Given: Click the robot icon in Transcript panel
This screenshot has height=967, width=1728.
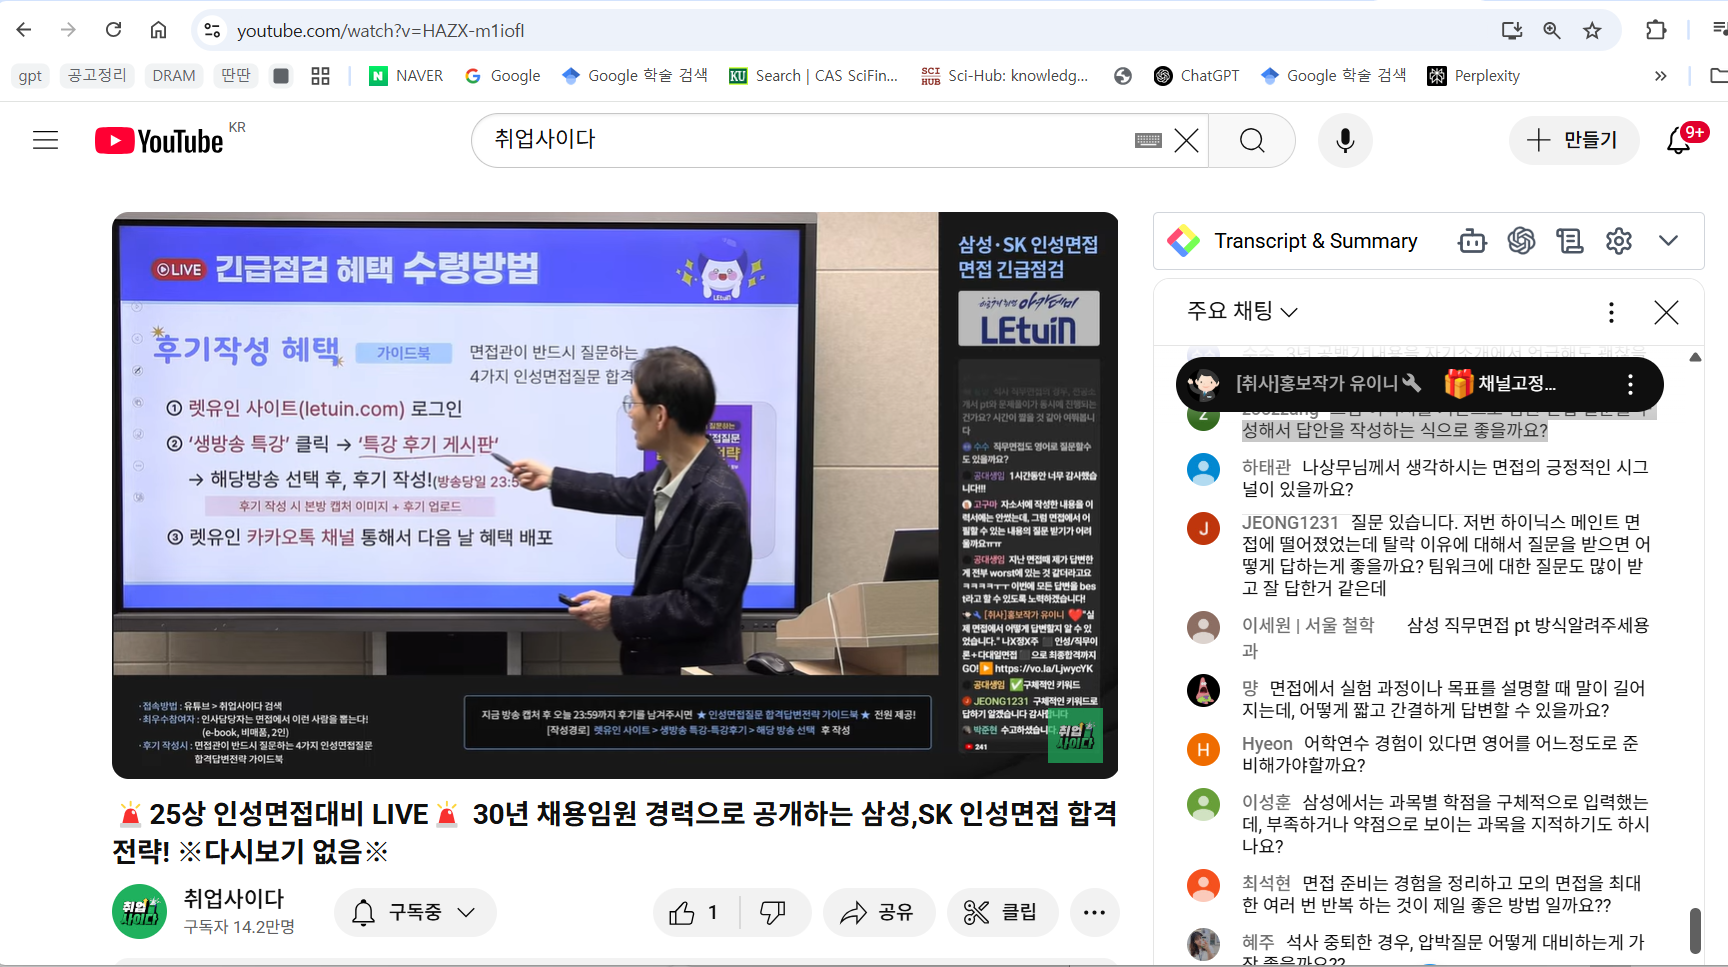Looking at the screenshot, I should pos(1472,241).
